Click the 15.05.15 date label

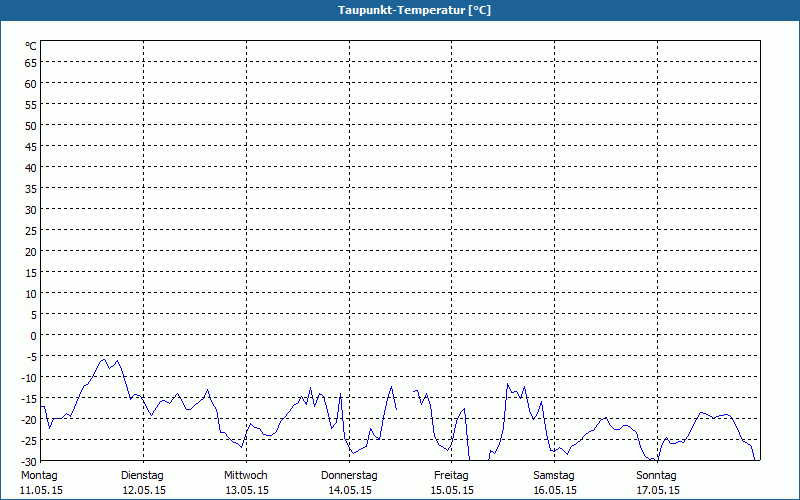453,490
